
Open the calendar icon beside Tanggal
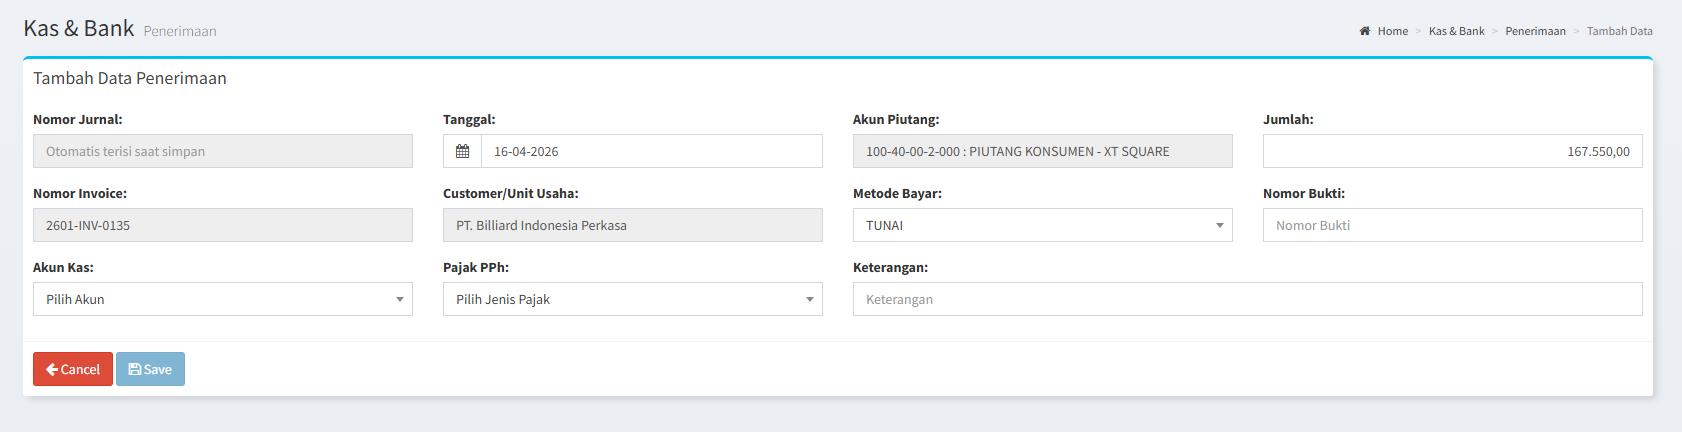[462, 152]
